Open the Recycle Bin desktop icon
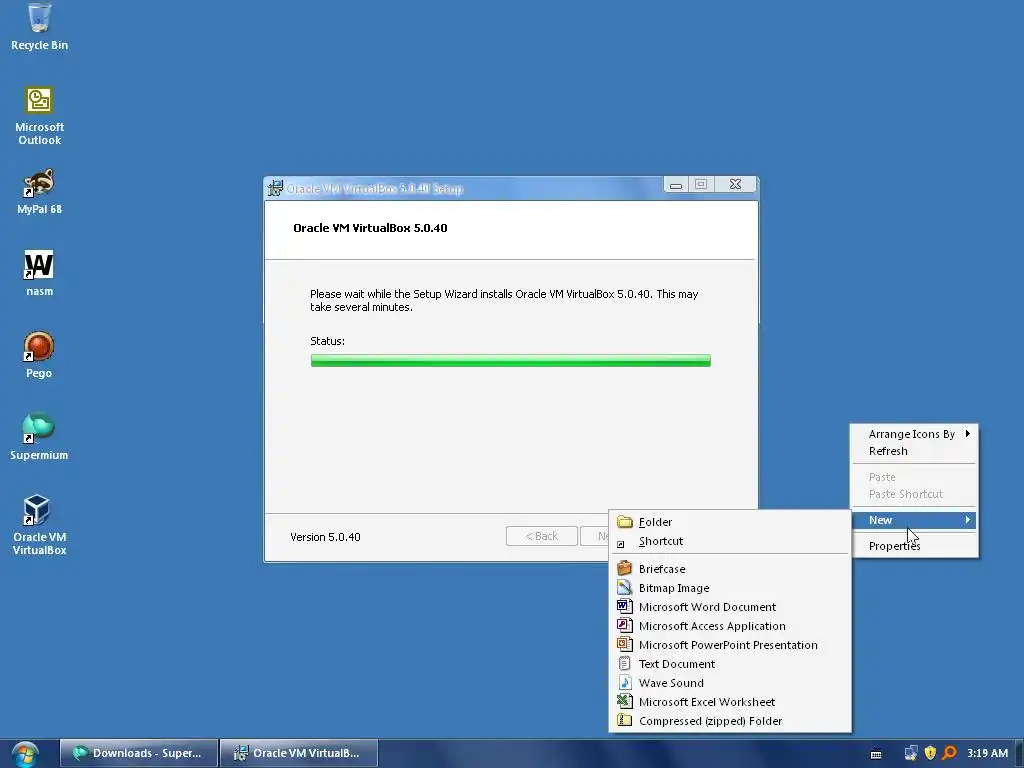 (39, 26)
